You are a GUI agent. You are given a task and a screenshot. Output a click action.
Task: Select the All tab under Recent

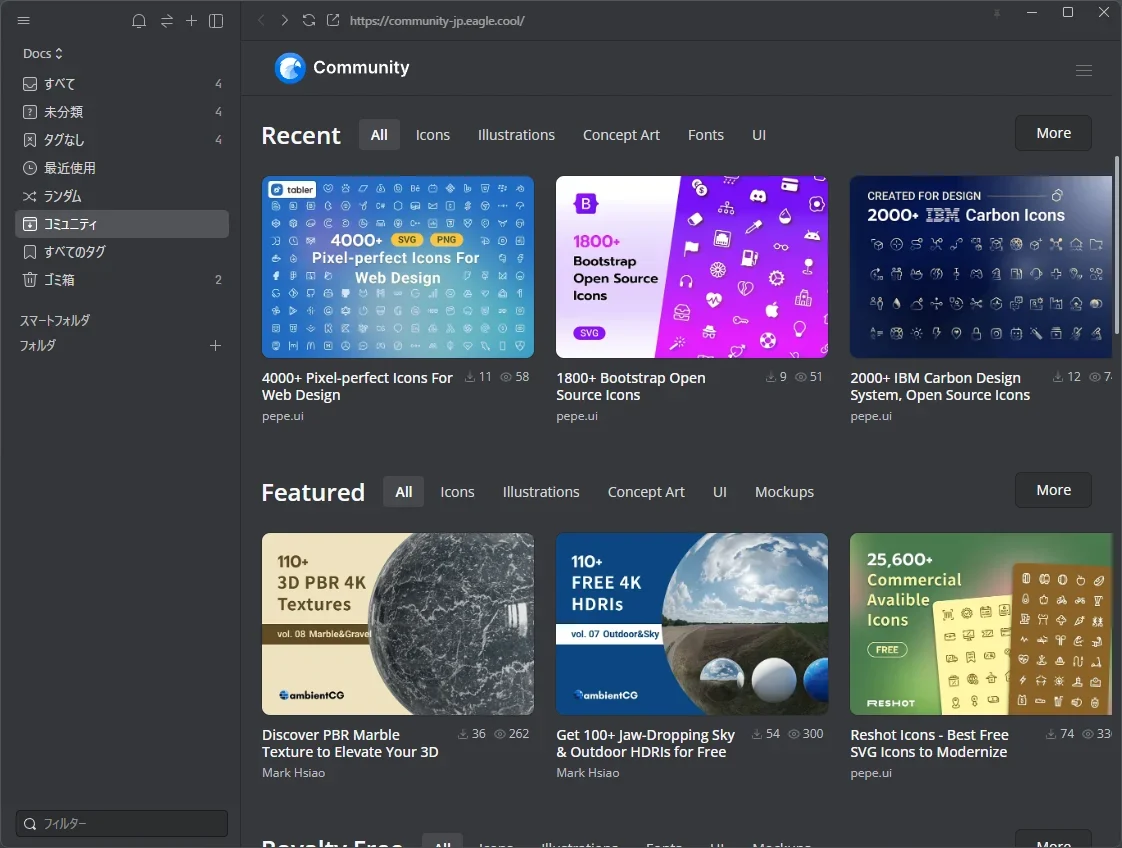click(x=379, y=135)
